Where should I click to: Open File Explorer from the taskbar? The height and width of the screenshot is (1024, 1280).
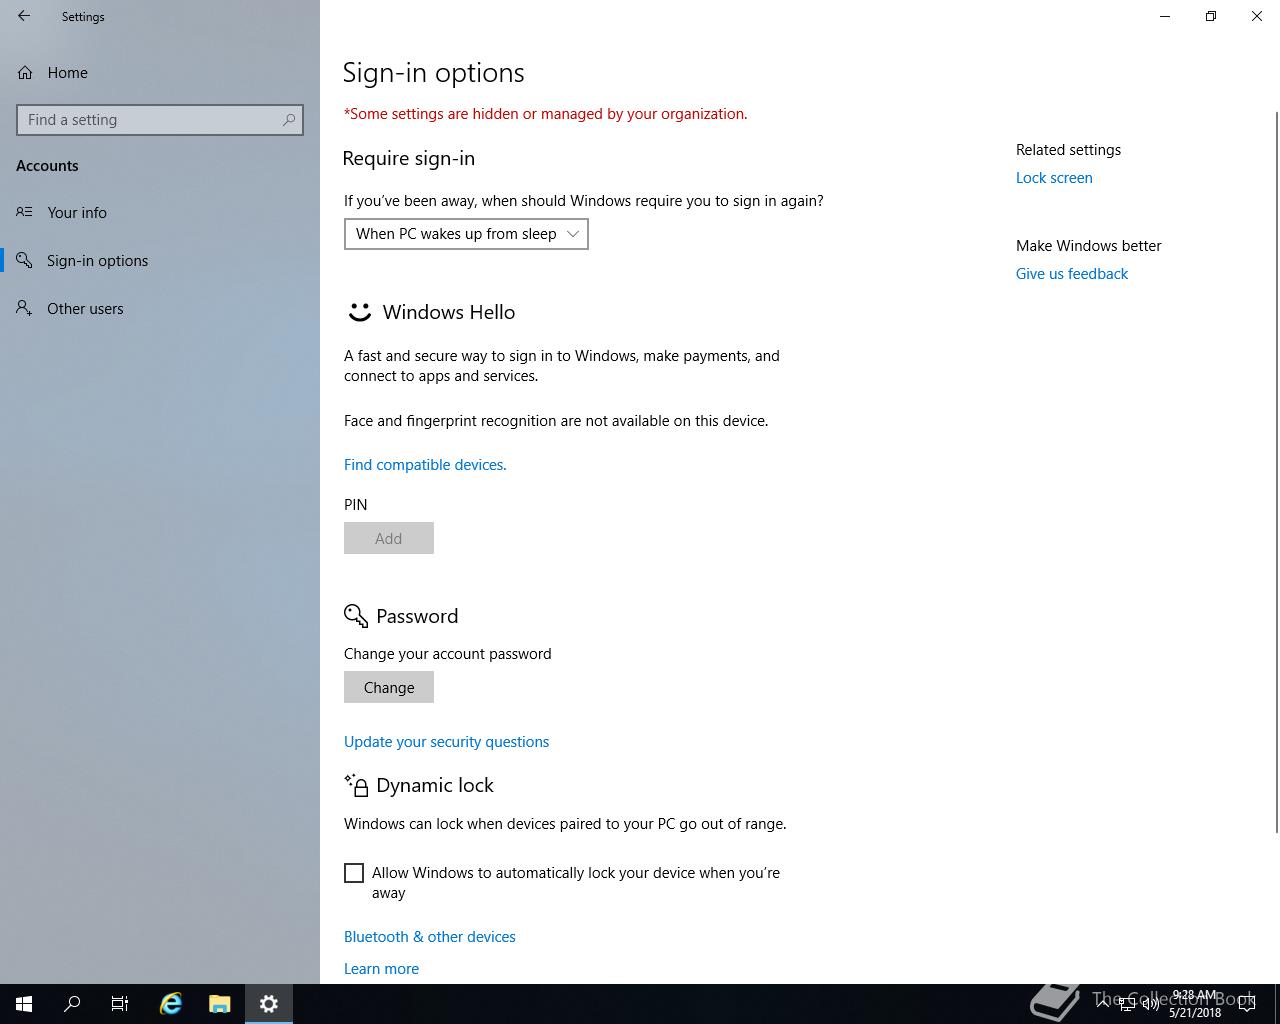(x=220, y=1004)
